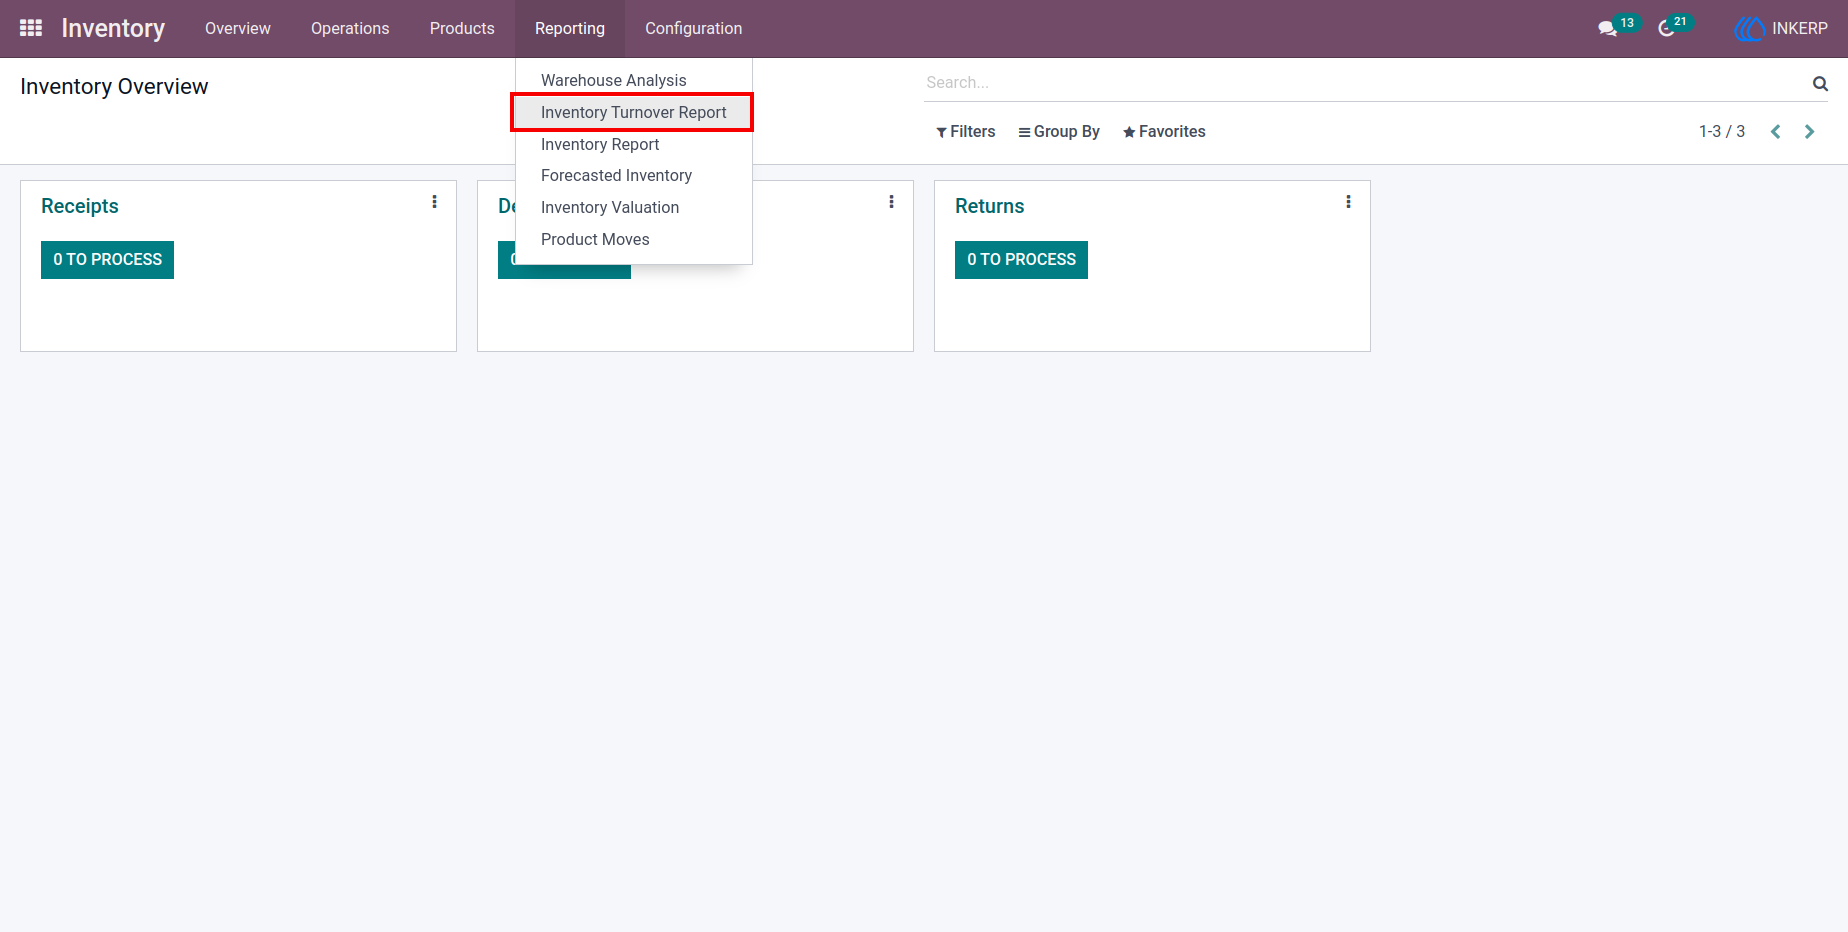The image size is (1848, 932).
Task: Click the INKERP username text
Action: [x=1800, y=29]
